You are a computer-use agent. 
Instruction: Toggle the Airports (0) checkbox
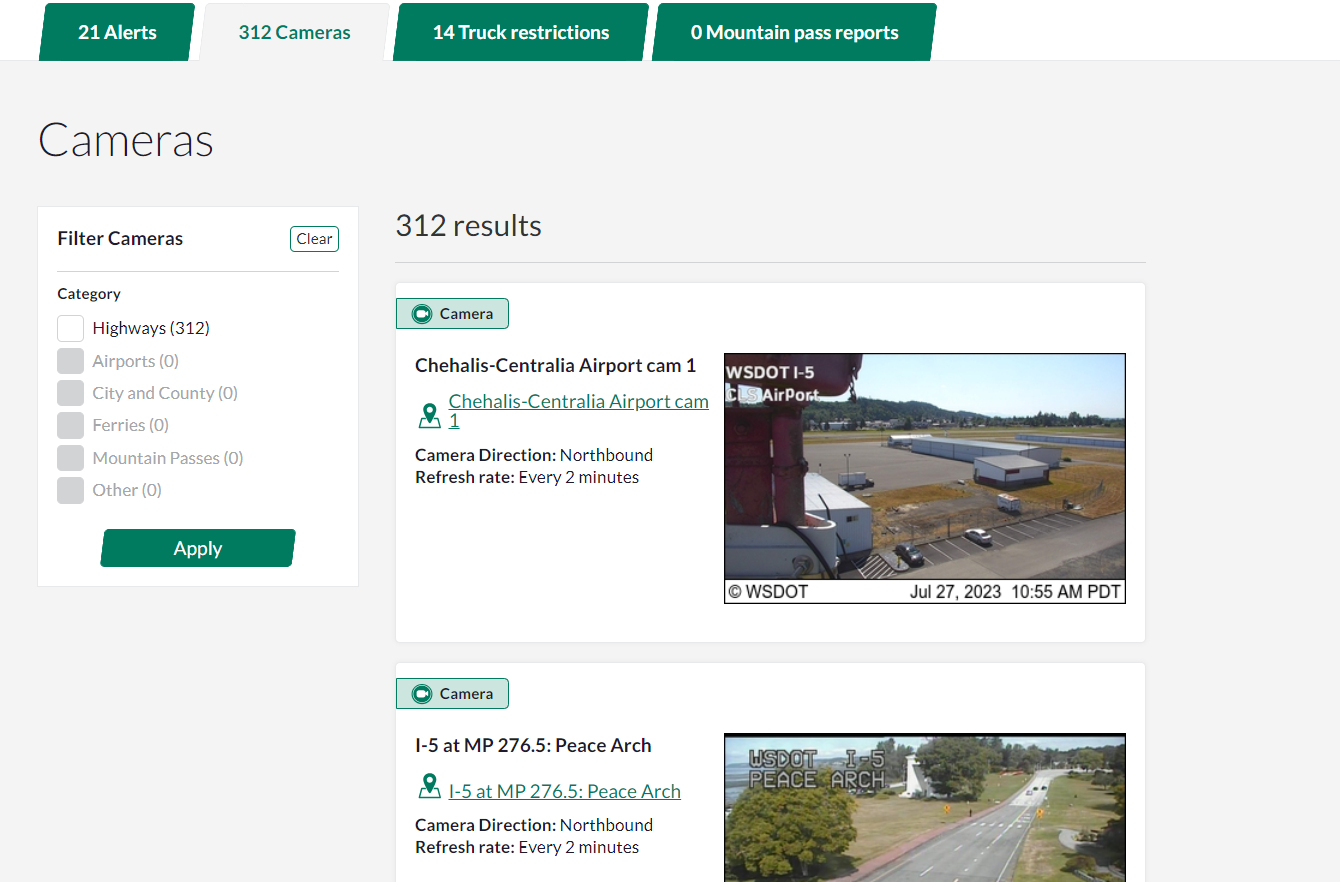70,361
